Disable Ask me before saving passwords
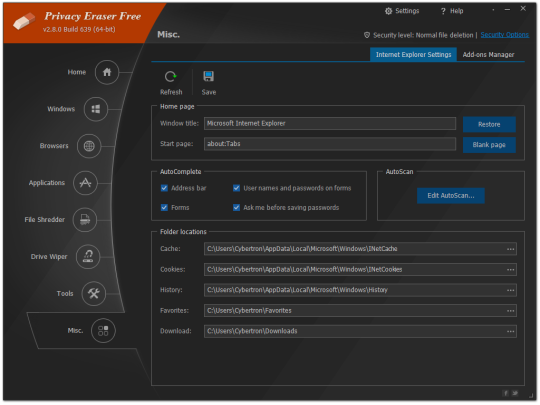This screenshot has width=540, height=405. pyautogui.click(x=236, y=207)
